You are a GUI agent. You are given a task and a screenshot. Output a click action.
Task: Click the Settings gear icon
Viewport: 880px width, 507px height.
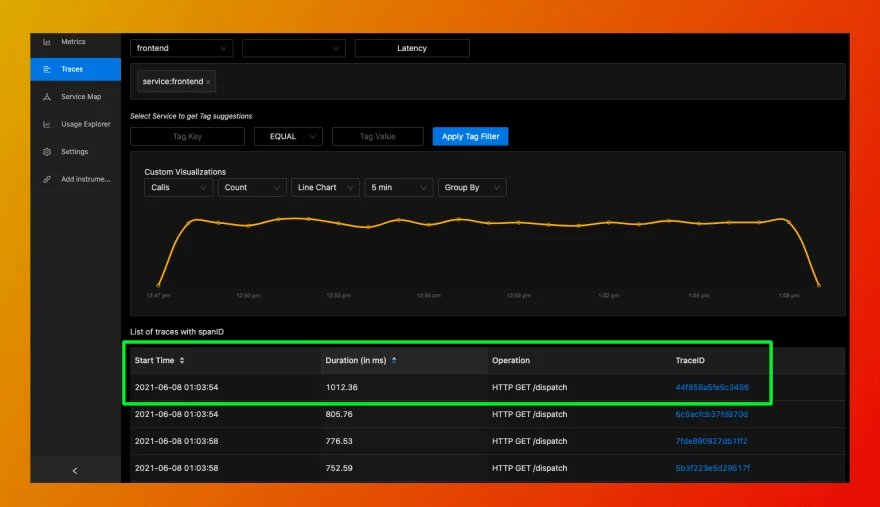(x=47, y=152)
